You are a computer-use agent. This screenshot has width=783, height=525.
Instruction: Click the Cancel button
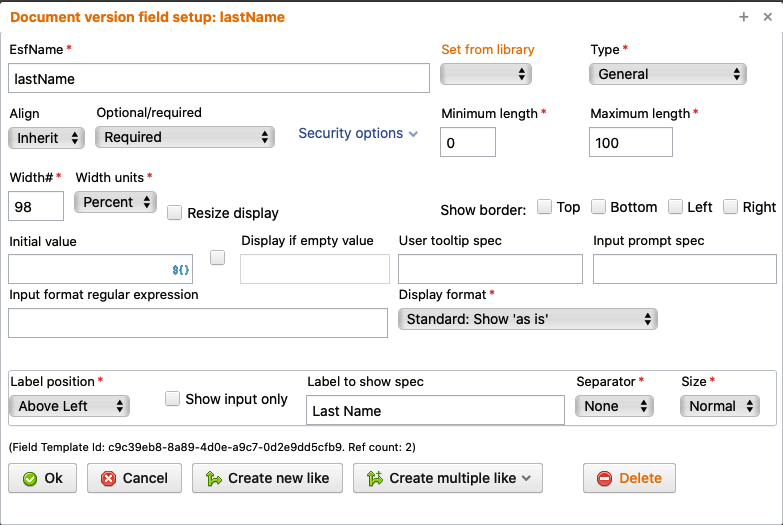pos(135,478)
